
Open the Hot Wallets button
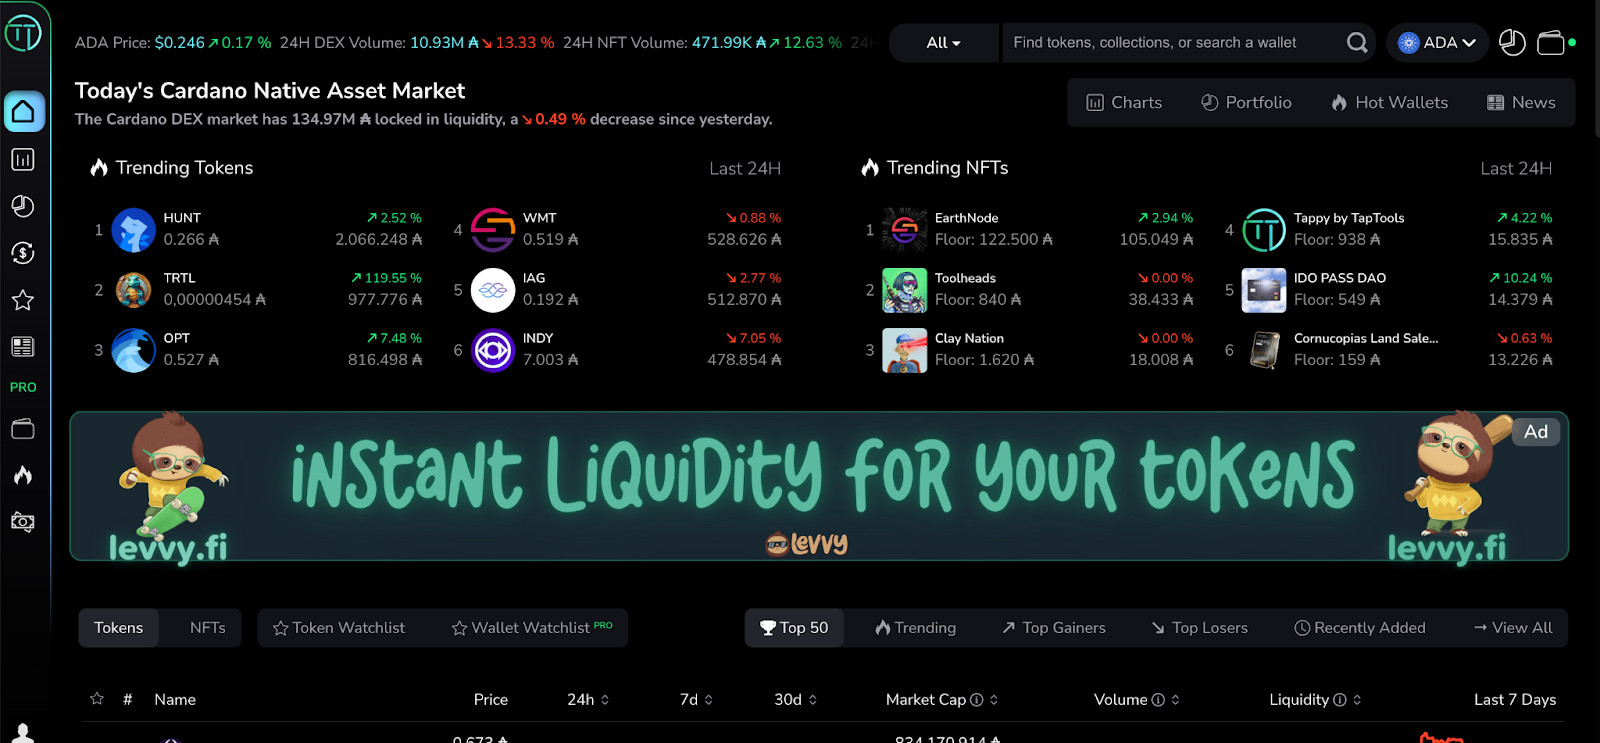[x=1389, y=103]
